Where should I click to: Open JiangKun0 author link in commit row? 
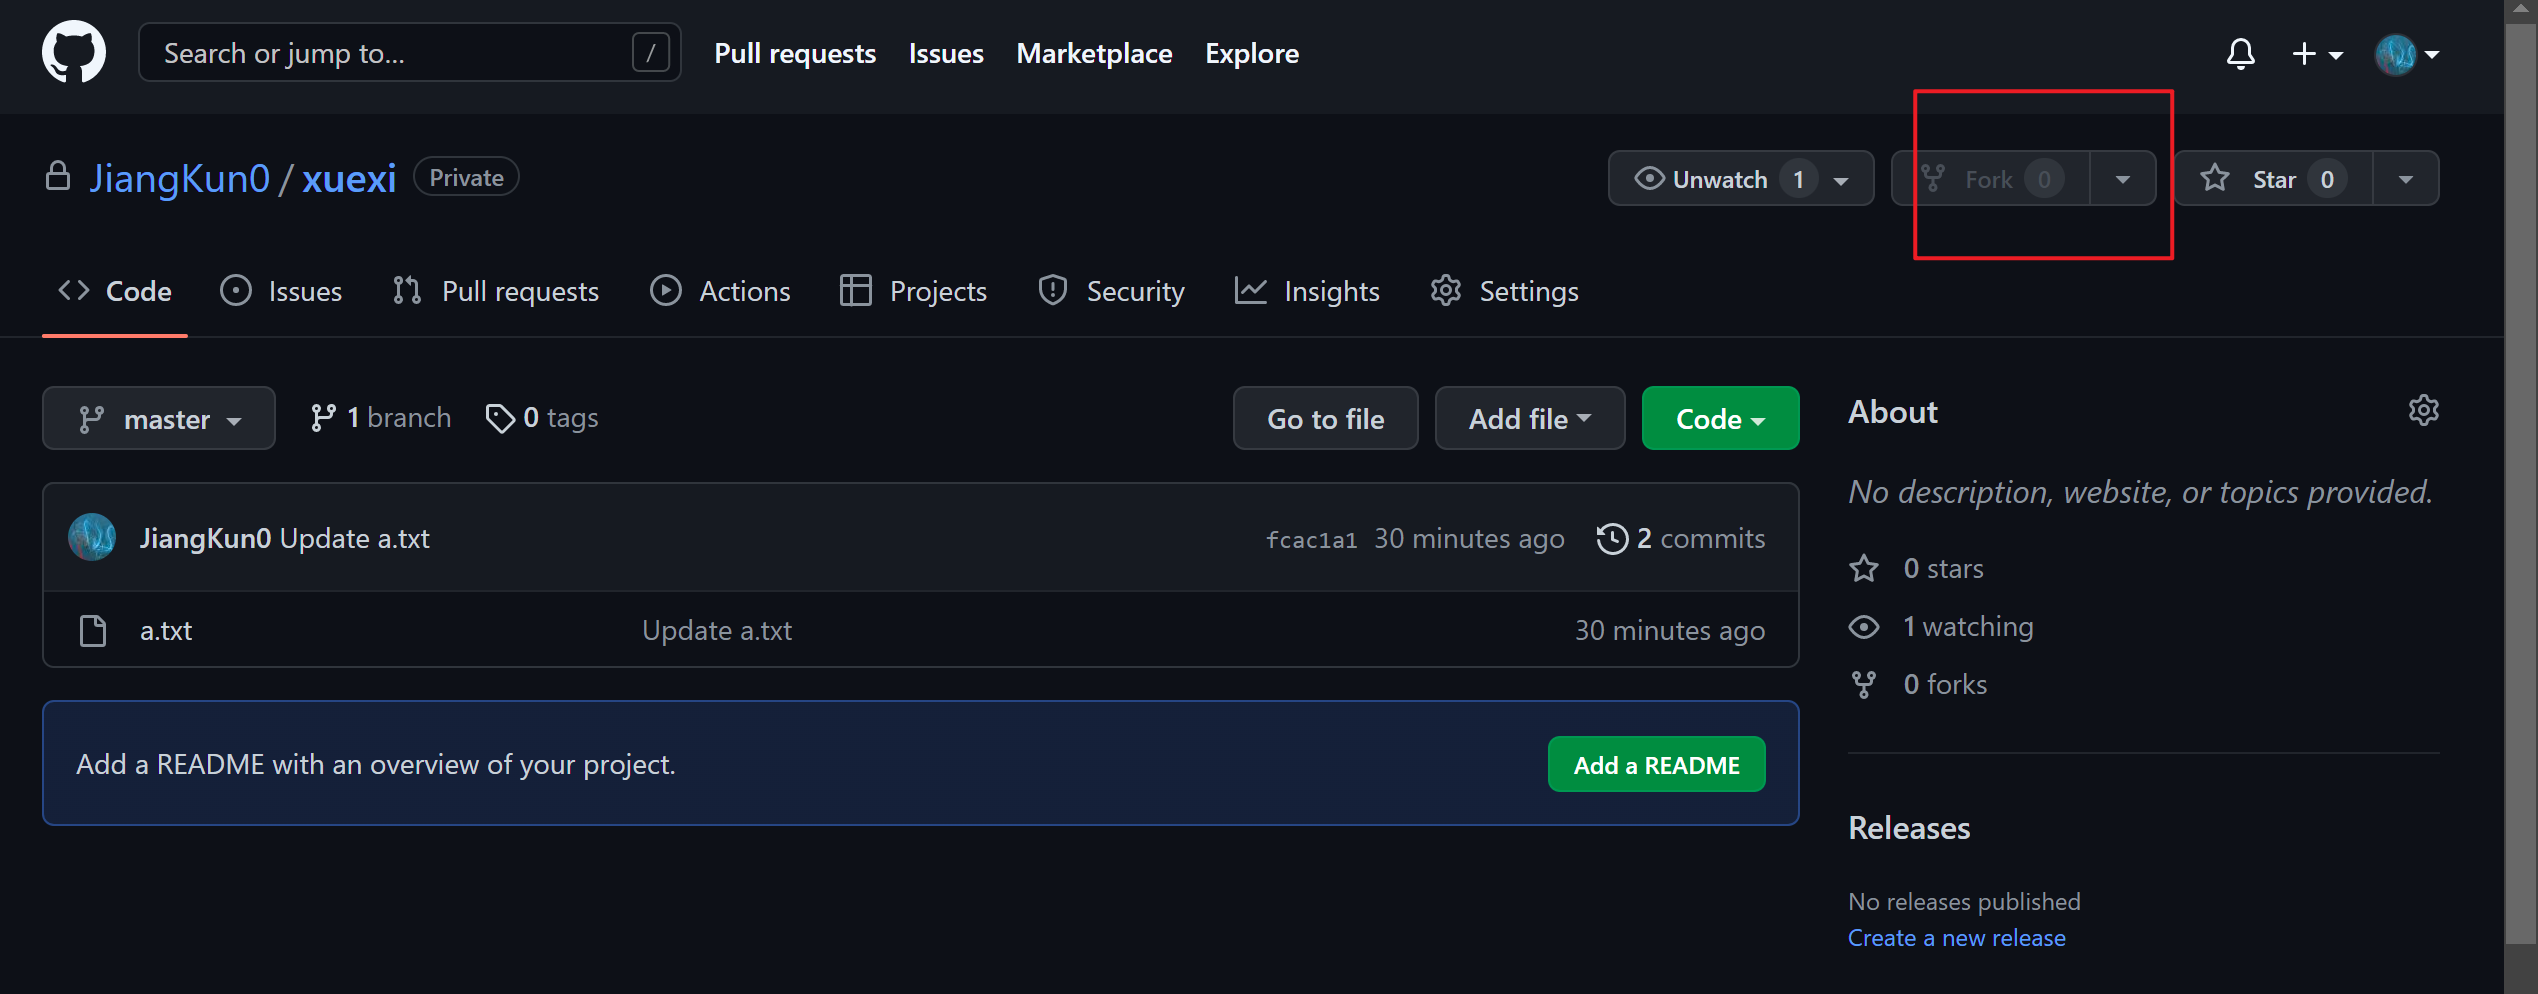(x=205, y=538)
